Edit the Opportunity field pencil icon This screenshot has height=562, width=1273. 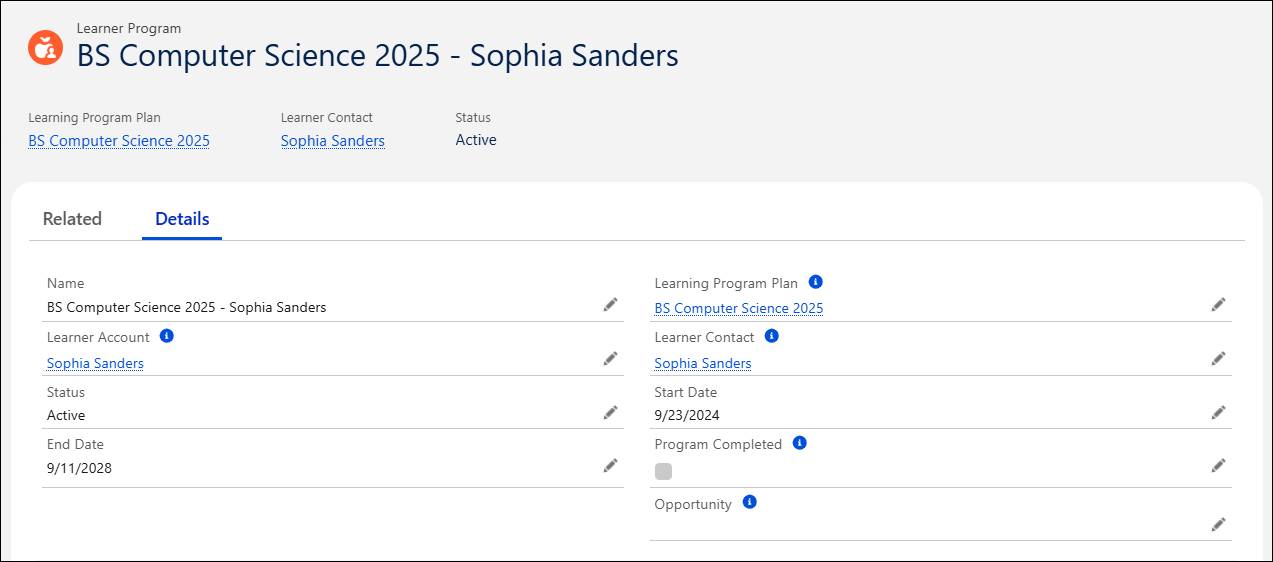tap(1218, 524)
